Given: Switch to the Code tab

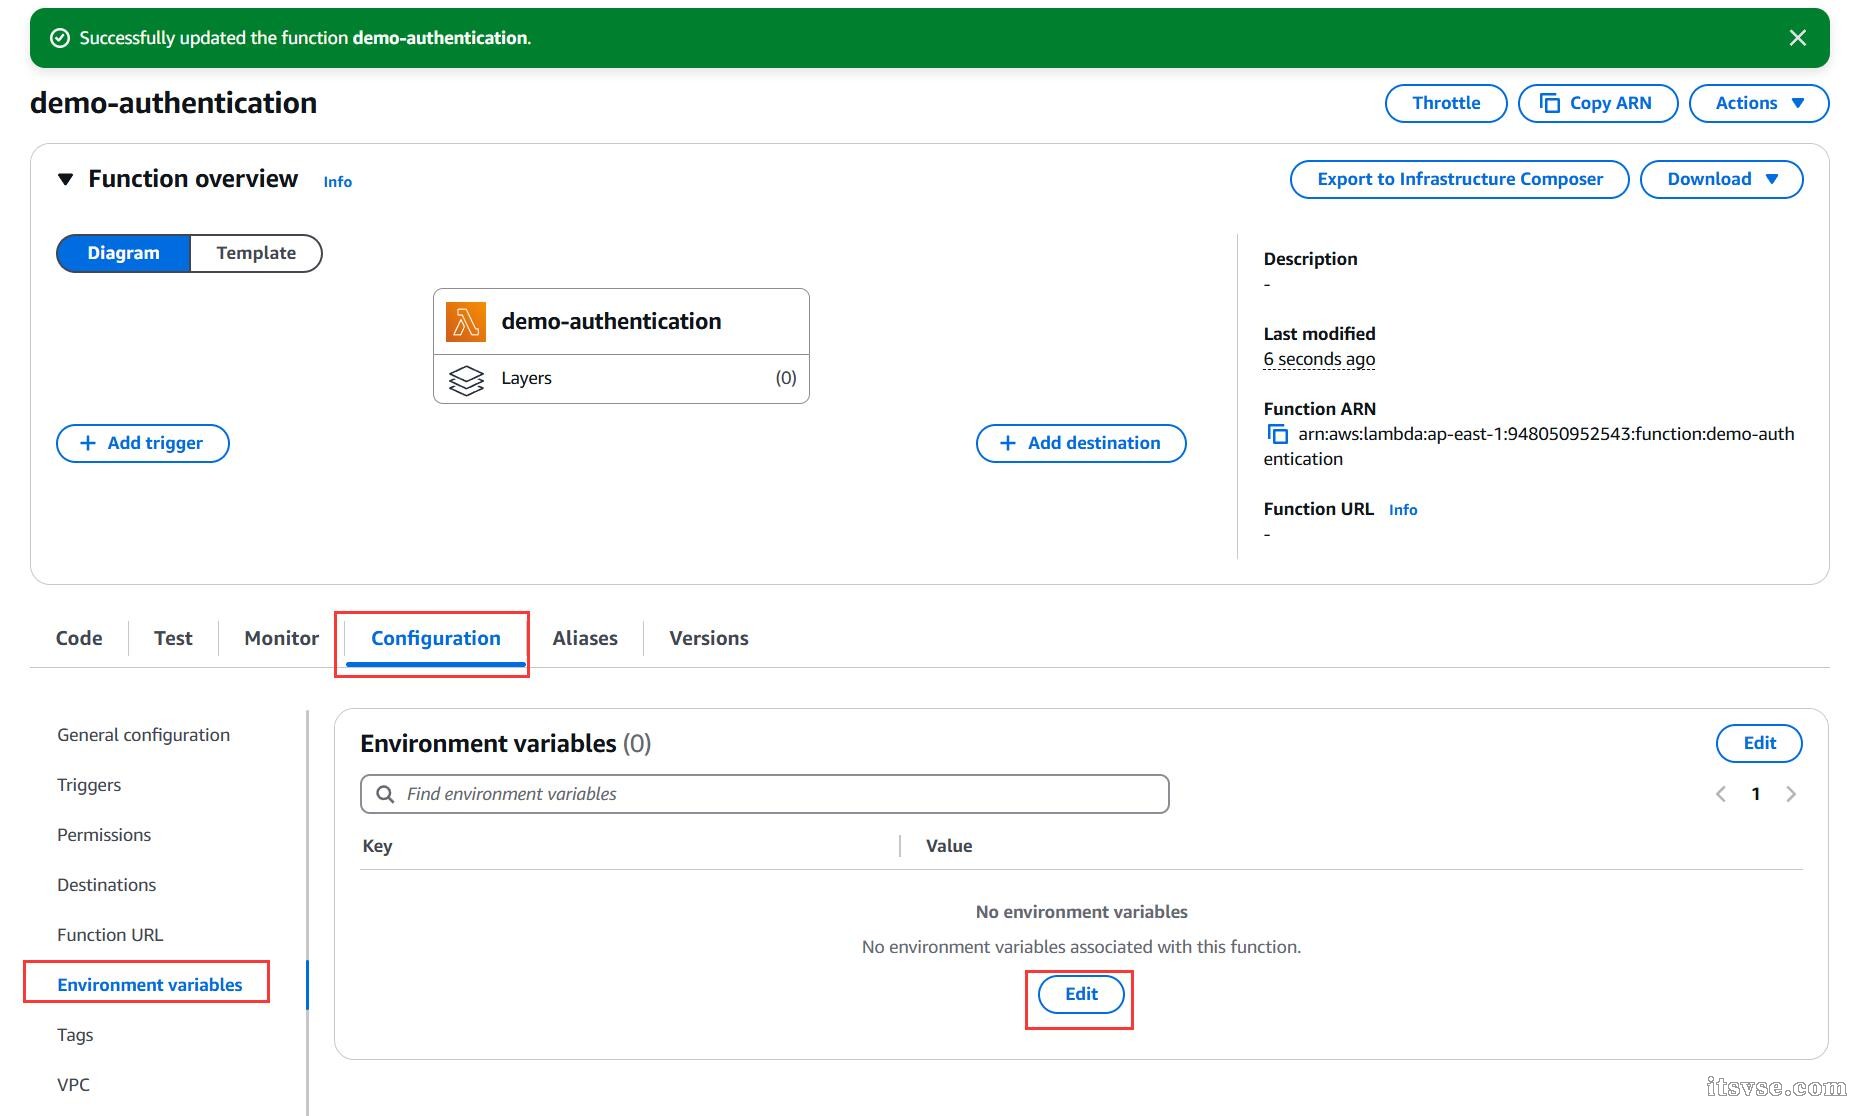Looking at the screenshot, I should [x=79, y=638].
